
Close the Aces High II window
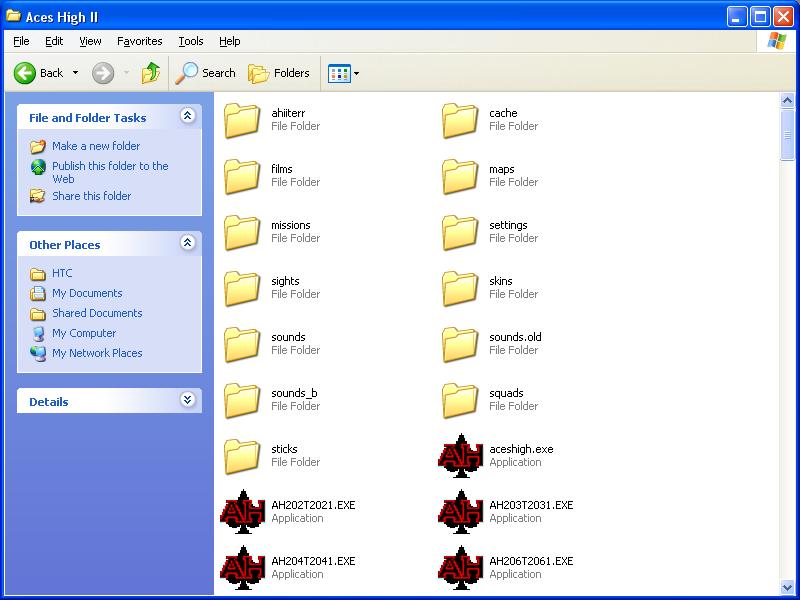[783, 17]
